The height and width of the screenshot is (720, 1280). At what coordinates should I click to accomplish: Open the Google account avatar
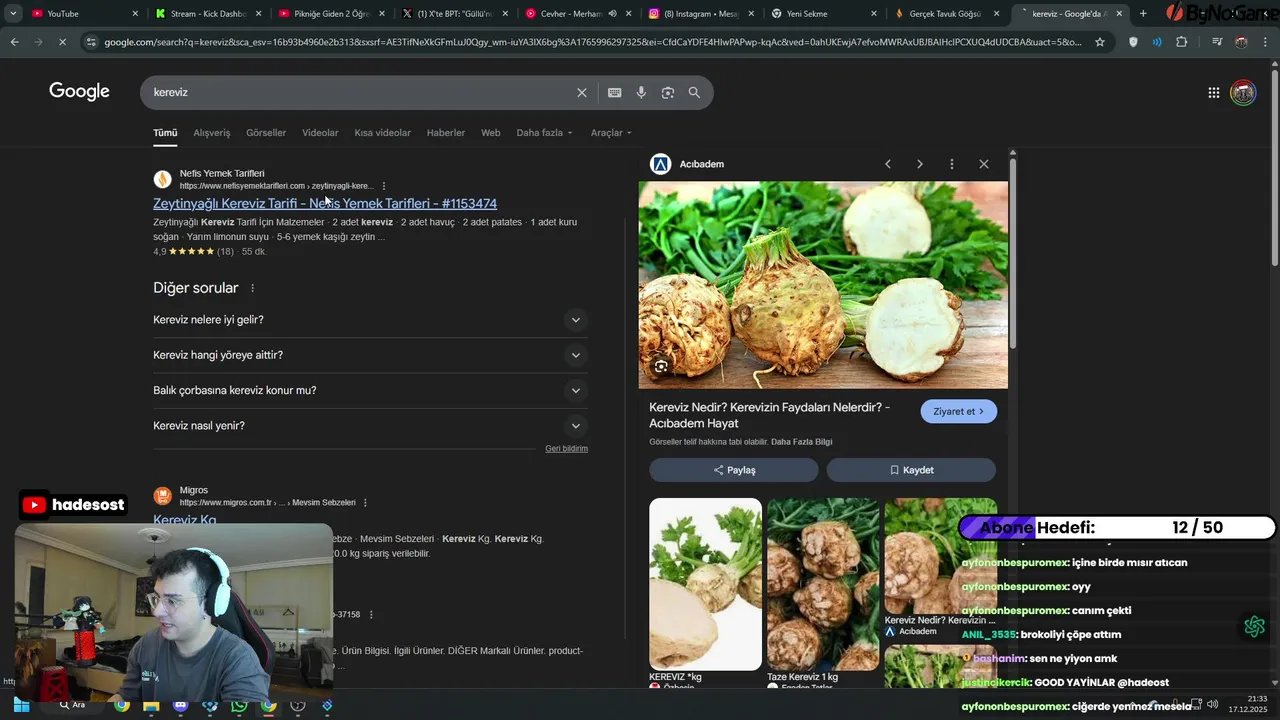[x=1243, y=92]
